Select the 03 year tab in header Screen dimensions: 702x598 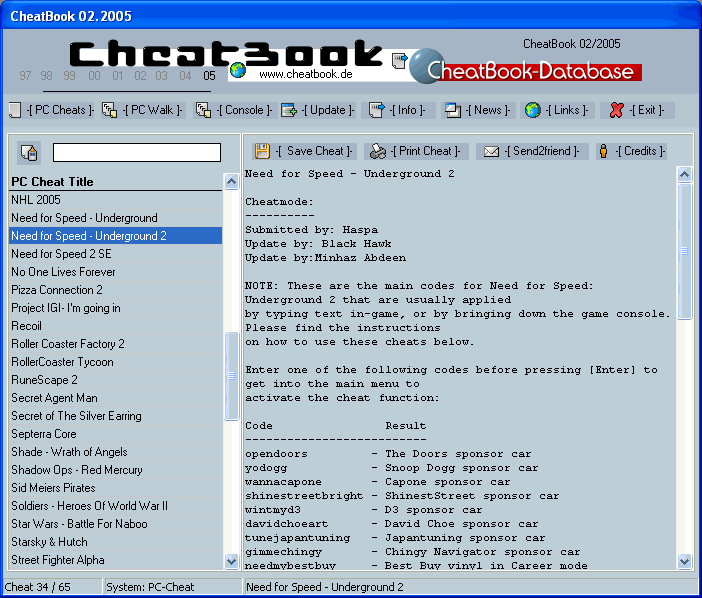pos(162,76)
